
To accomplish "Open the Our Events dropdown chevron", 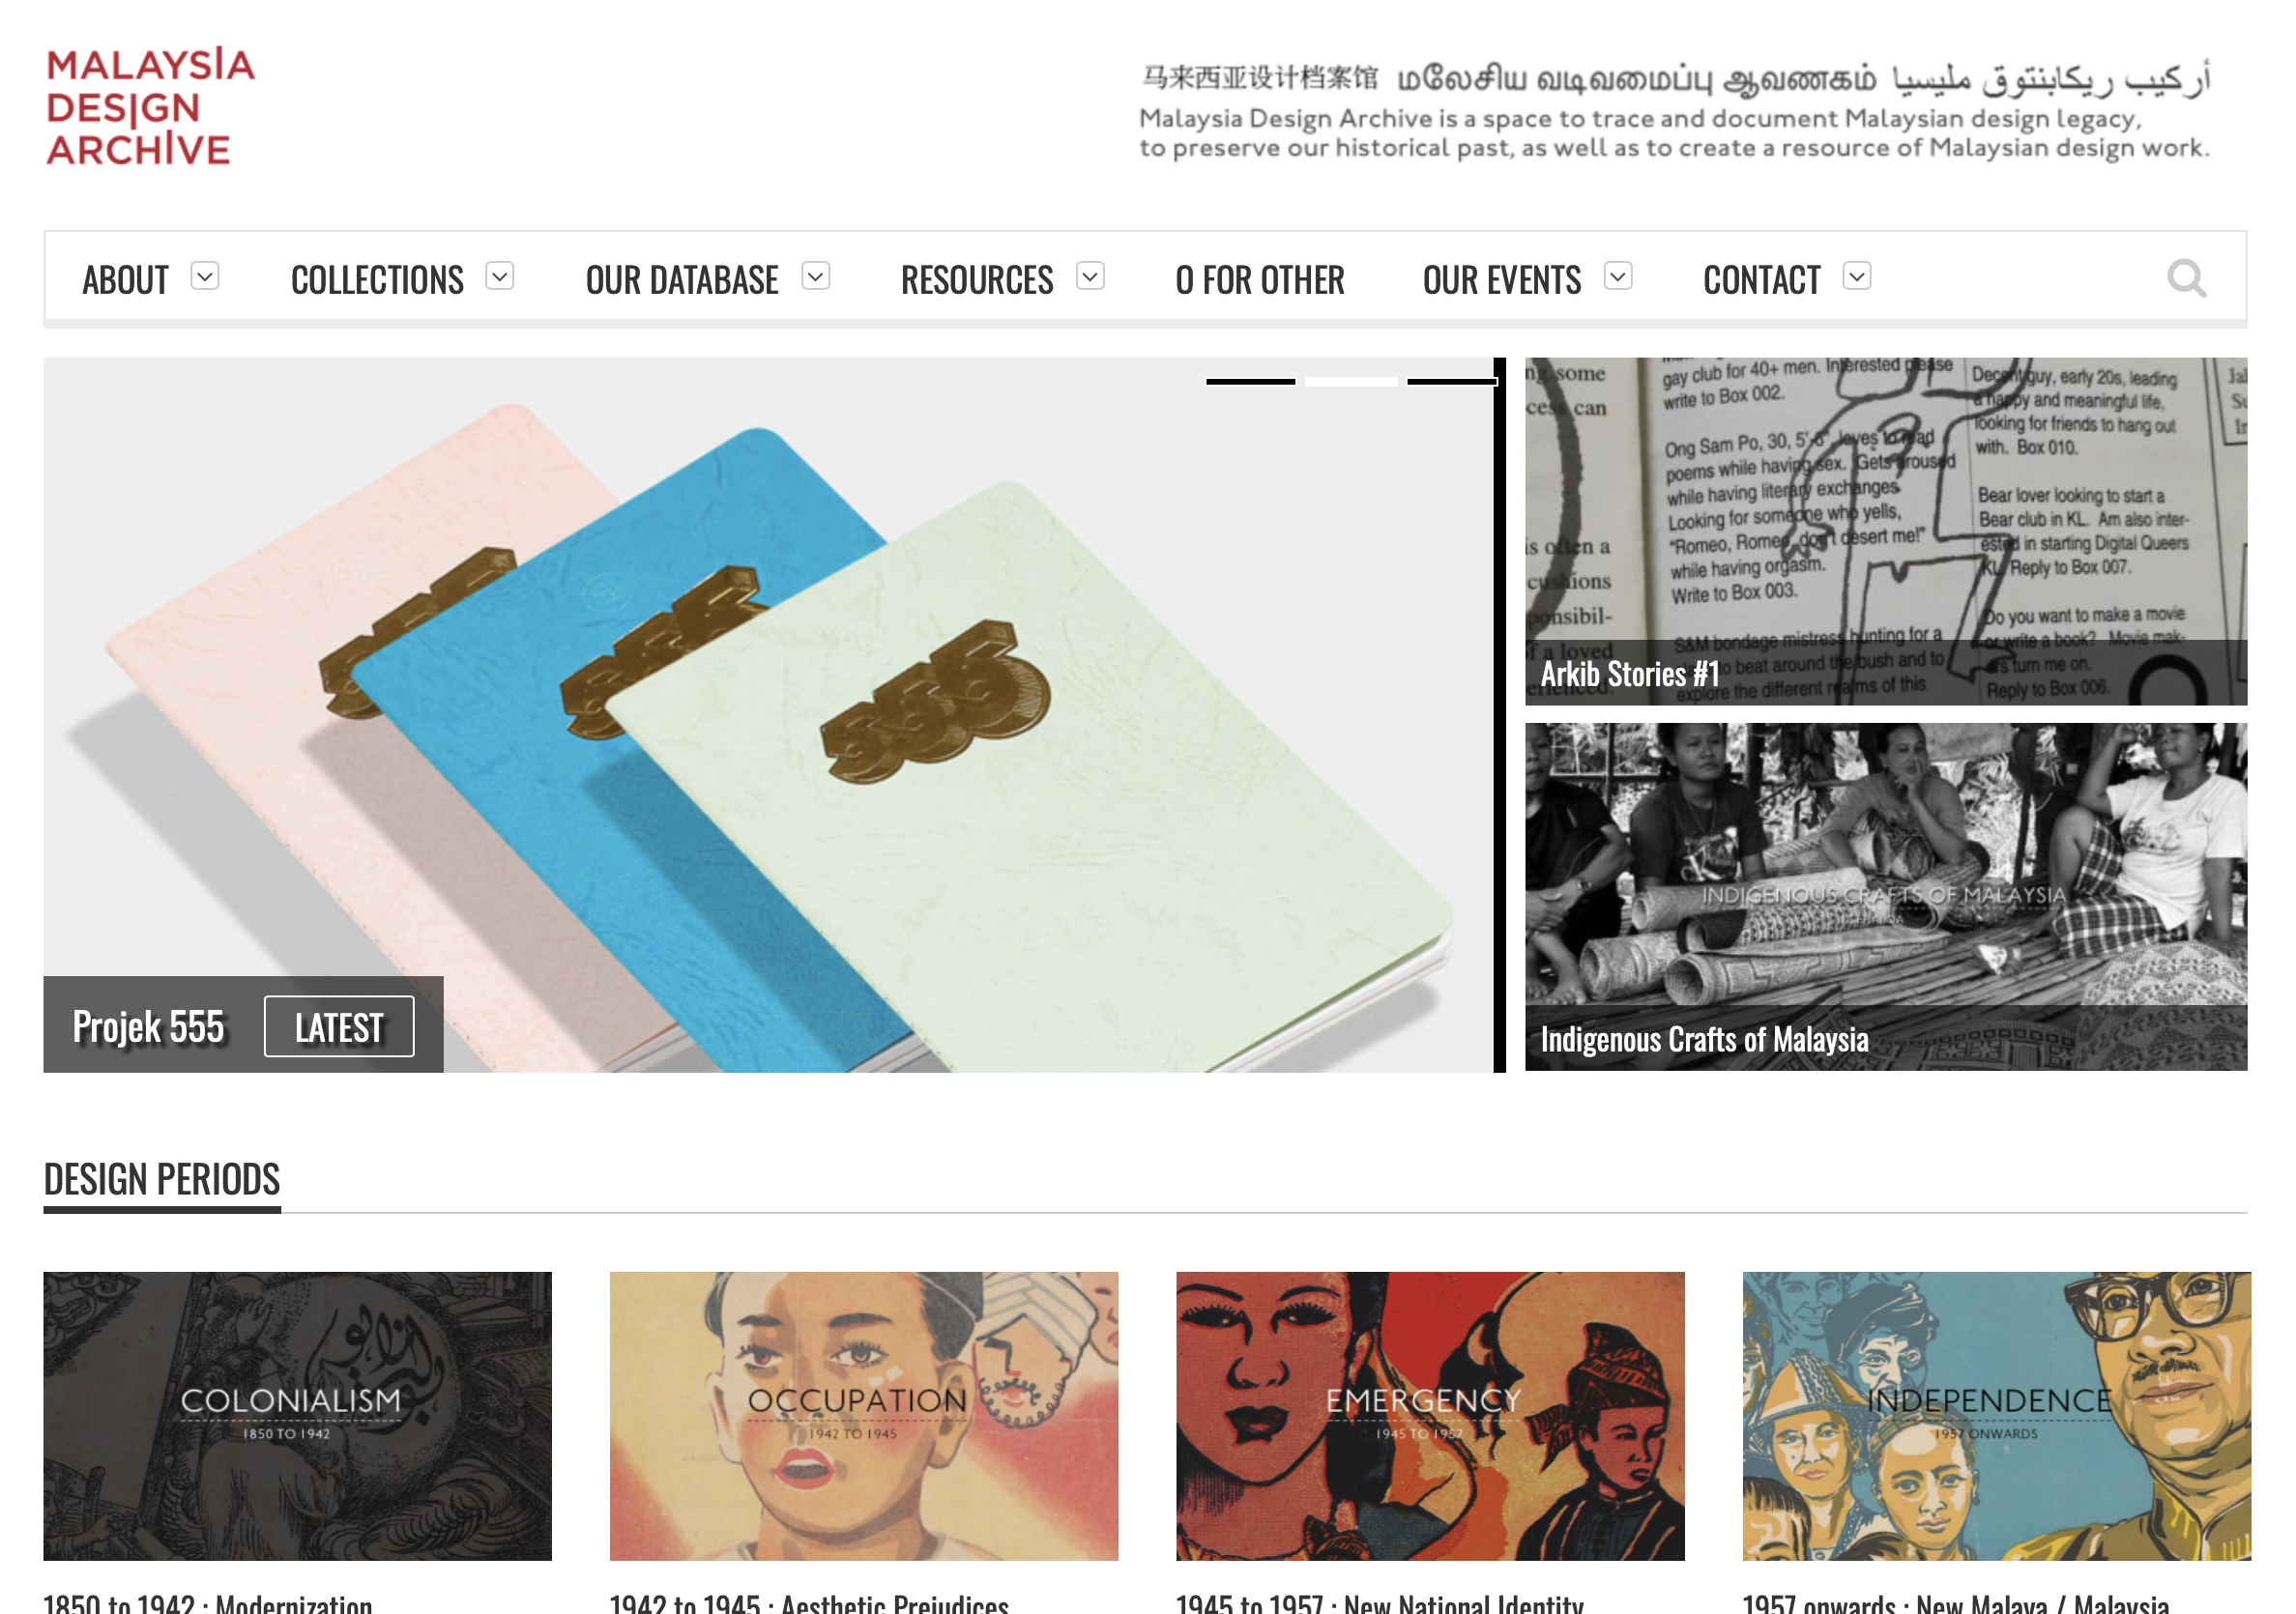I will (x=1618, y=276).
